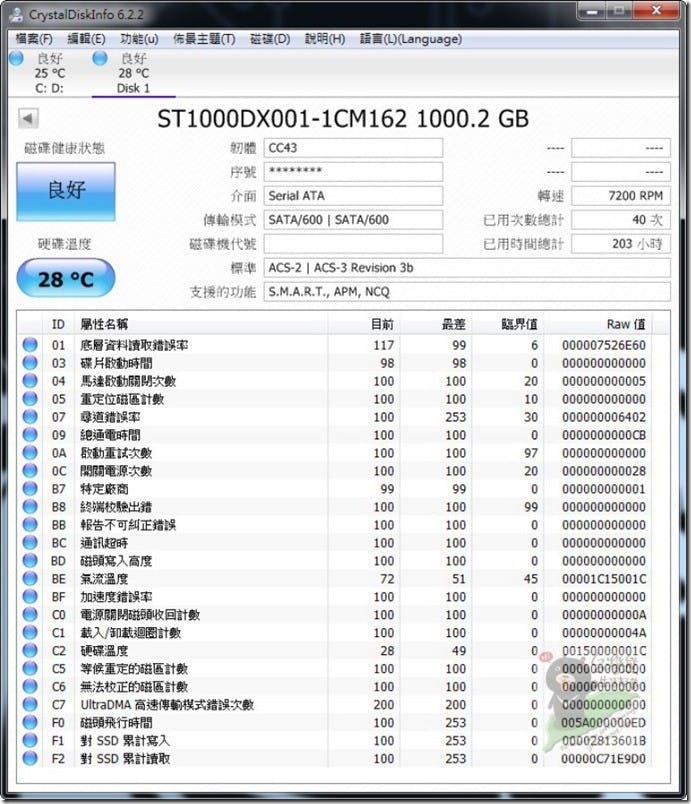Open the 說明(H) menu
This screenshot has height=804, width=691.
coord(324,39)
